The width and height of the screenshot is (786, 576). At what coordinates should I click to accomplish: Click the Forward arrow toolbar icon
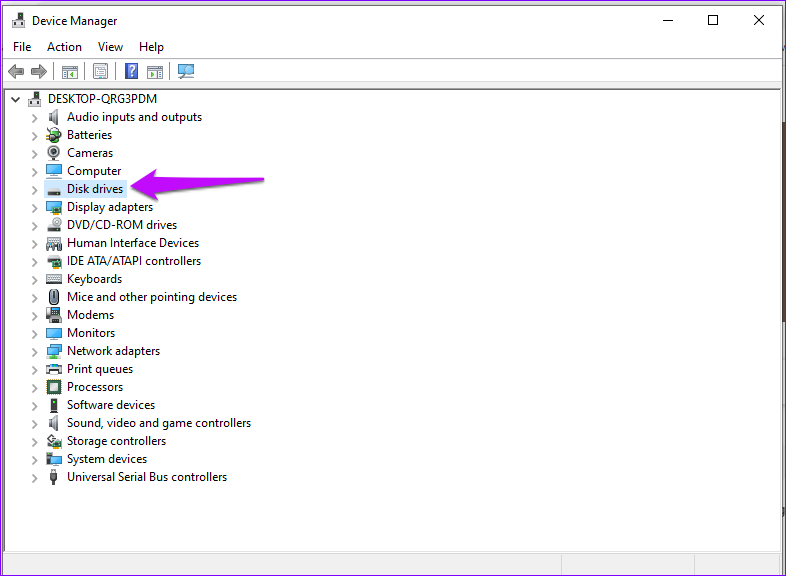[x=39, y=71]
